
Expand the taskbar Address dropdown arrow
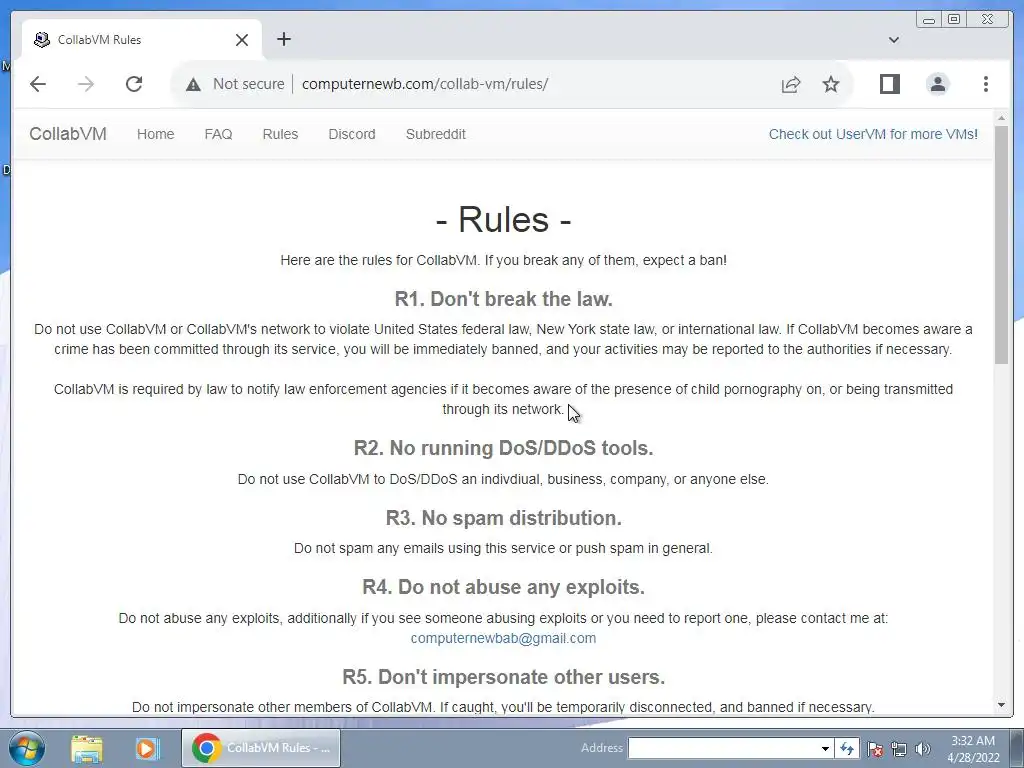tap(825, 748)
